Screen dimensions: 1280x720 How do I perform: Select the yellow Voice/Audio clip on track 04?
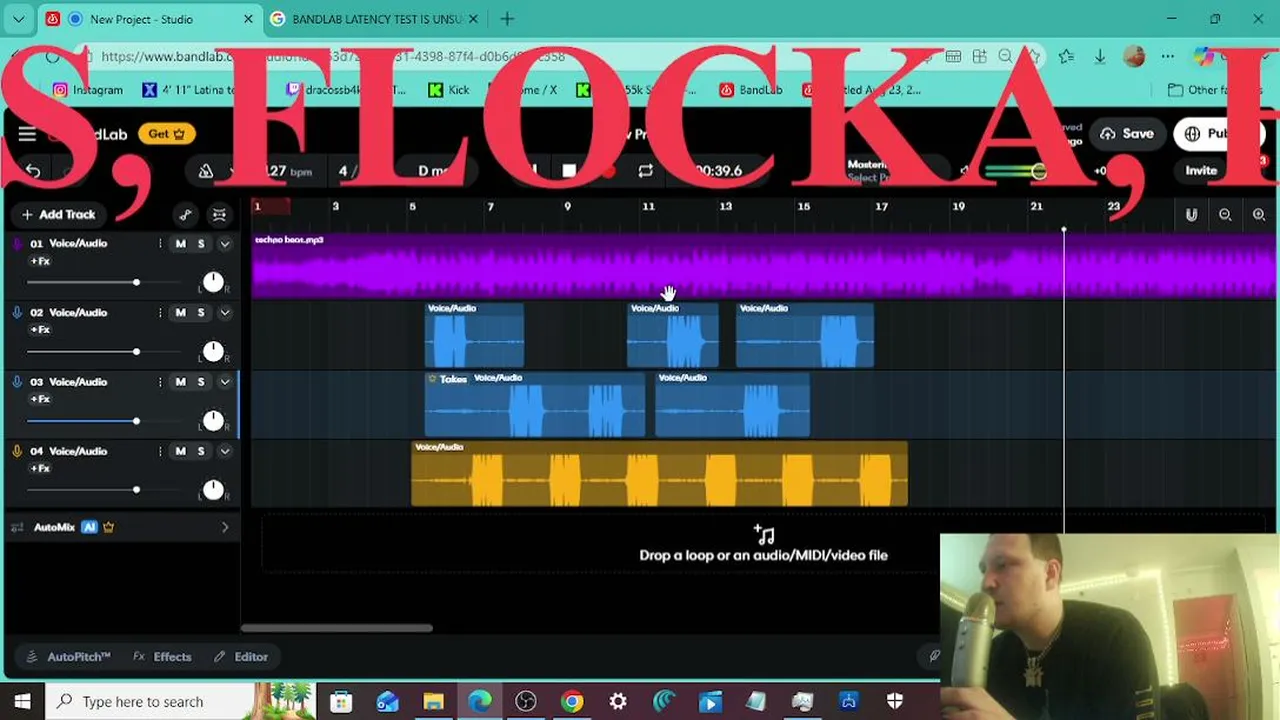[660, 474]
